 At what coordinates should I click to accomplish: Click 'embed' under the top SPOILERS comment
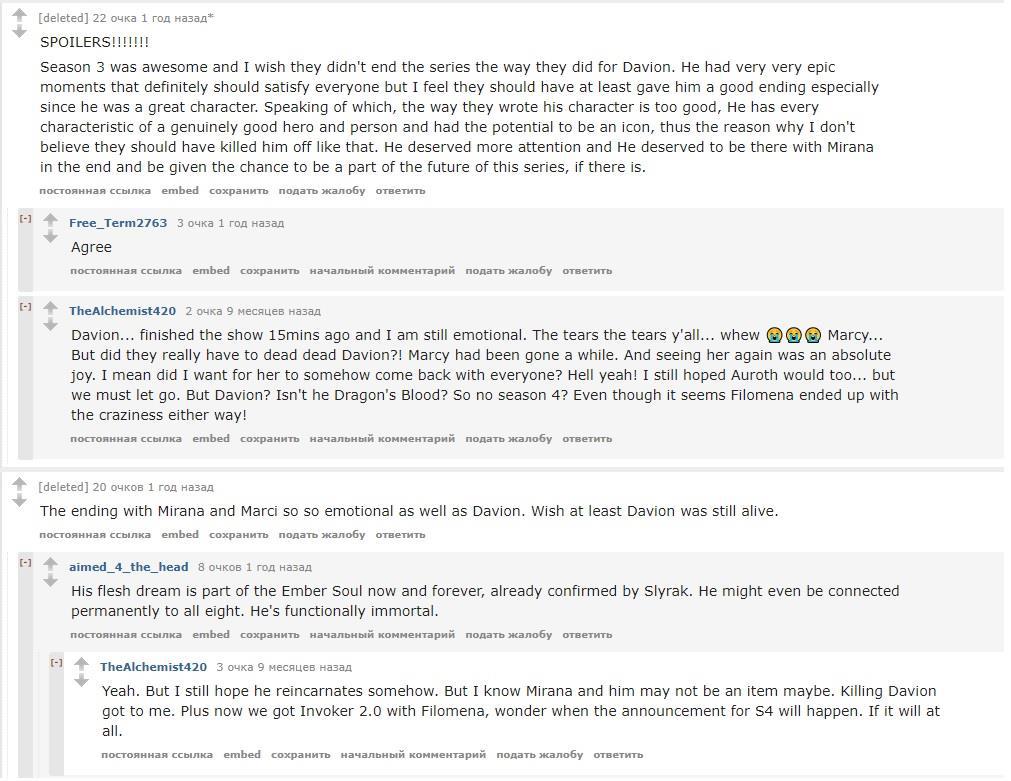click(x=180, y=191)
